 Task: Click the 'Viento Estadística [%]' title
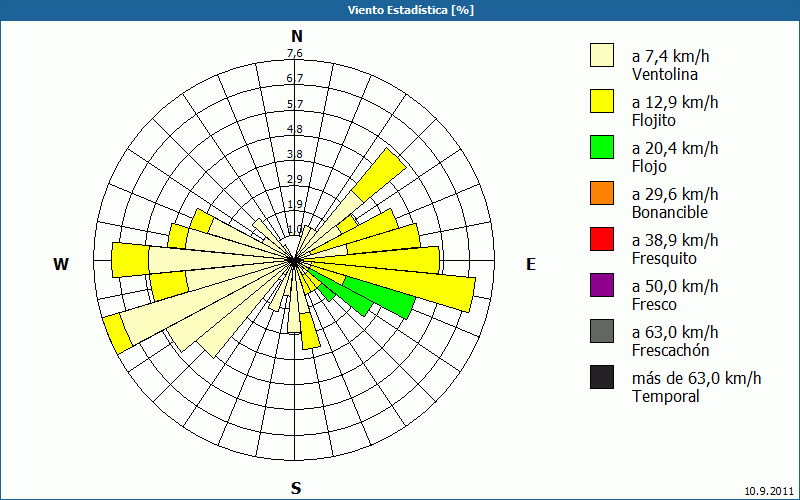click(411, 10)
